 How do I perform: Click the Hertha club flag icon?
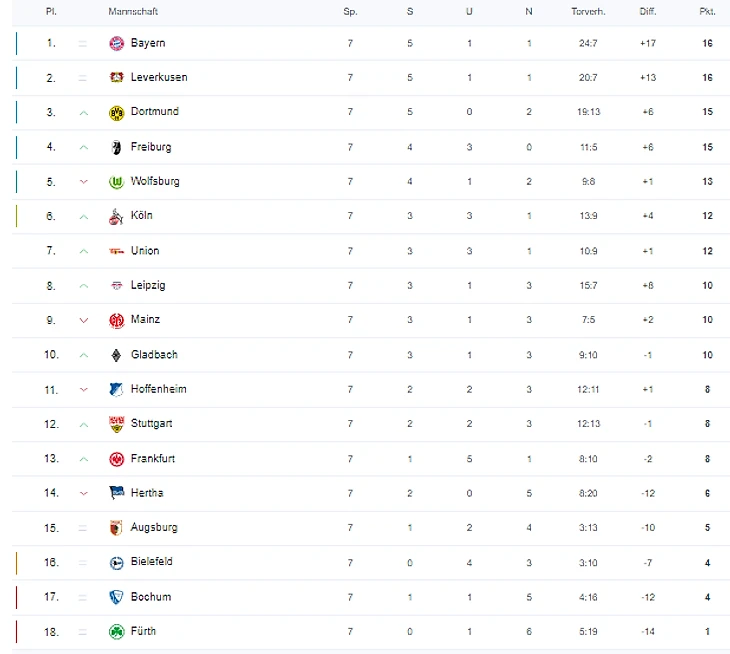[x=115, y=493]
